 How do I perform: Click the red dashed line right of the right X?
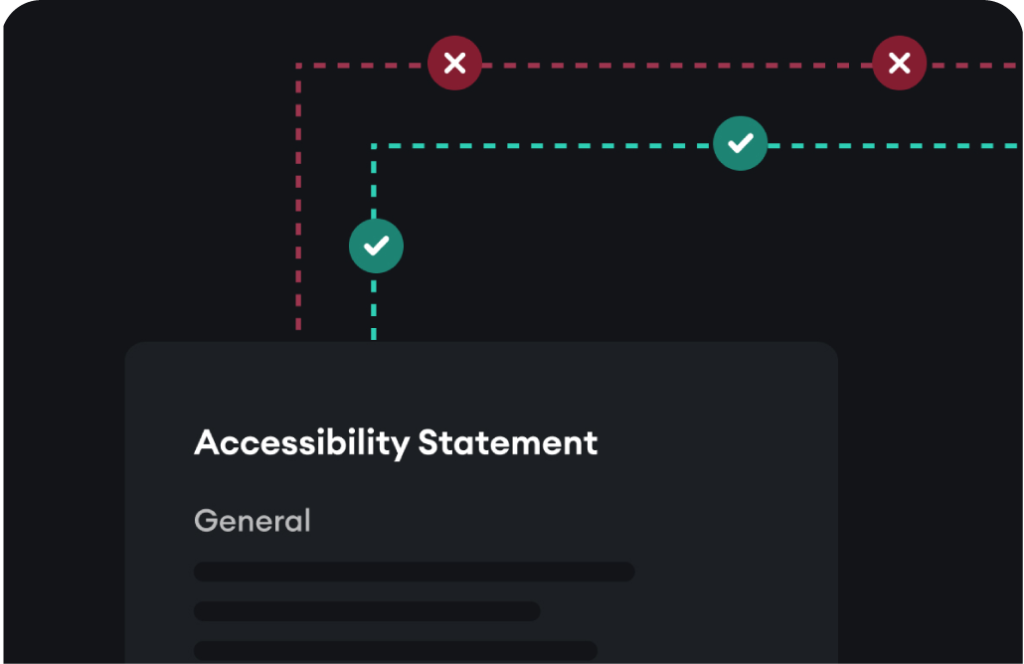pyautogui.click(x=972, y=65)
